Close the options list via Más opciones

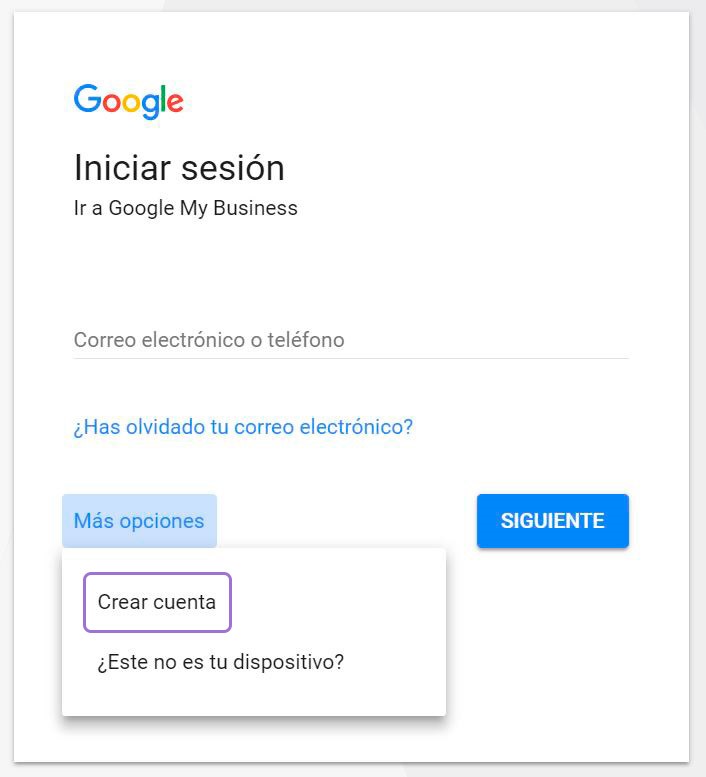139,521
